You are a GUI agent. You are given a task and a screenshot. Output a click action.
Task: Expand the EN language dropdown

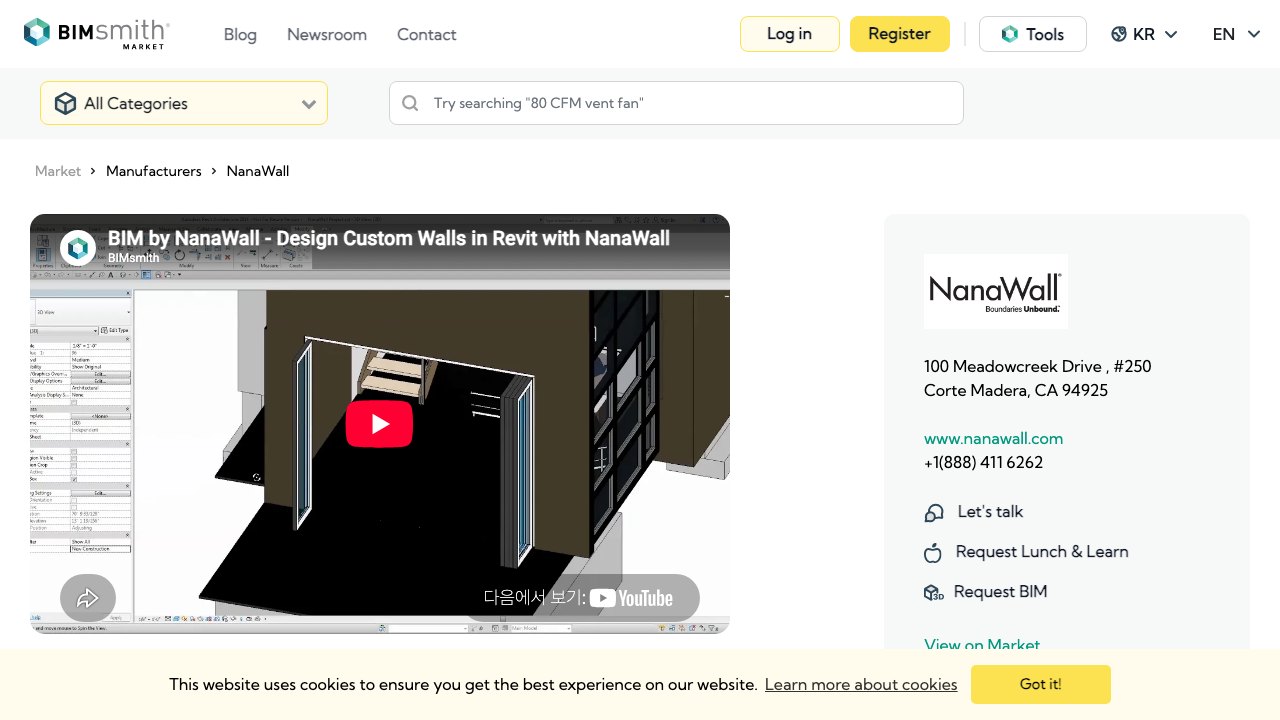[1237, 34]
